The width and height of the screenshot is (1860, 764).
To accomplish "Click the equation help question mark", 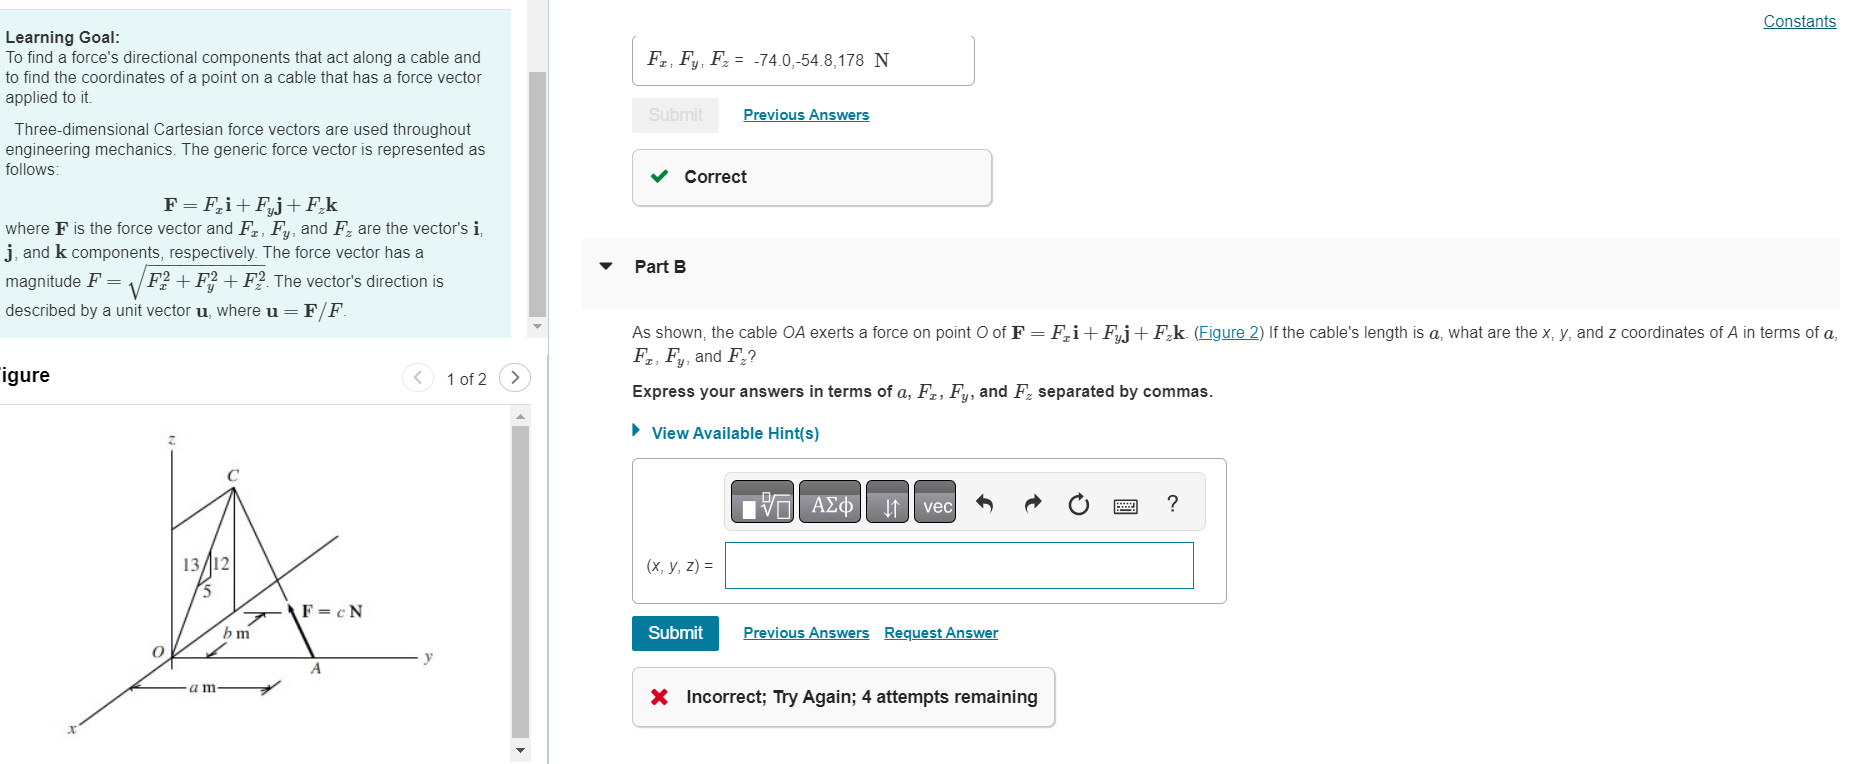I will coord(1172,503).
